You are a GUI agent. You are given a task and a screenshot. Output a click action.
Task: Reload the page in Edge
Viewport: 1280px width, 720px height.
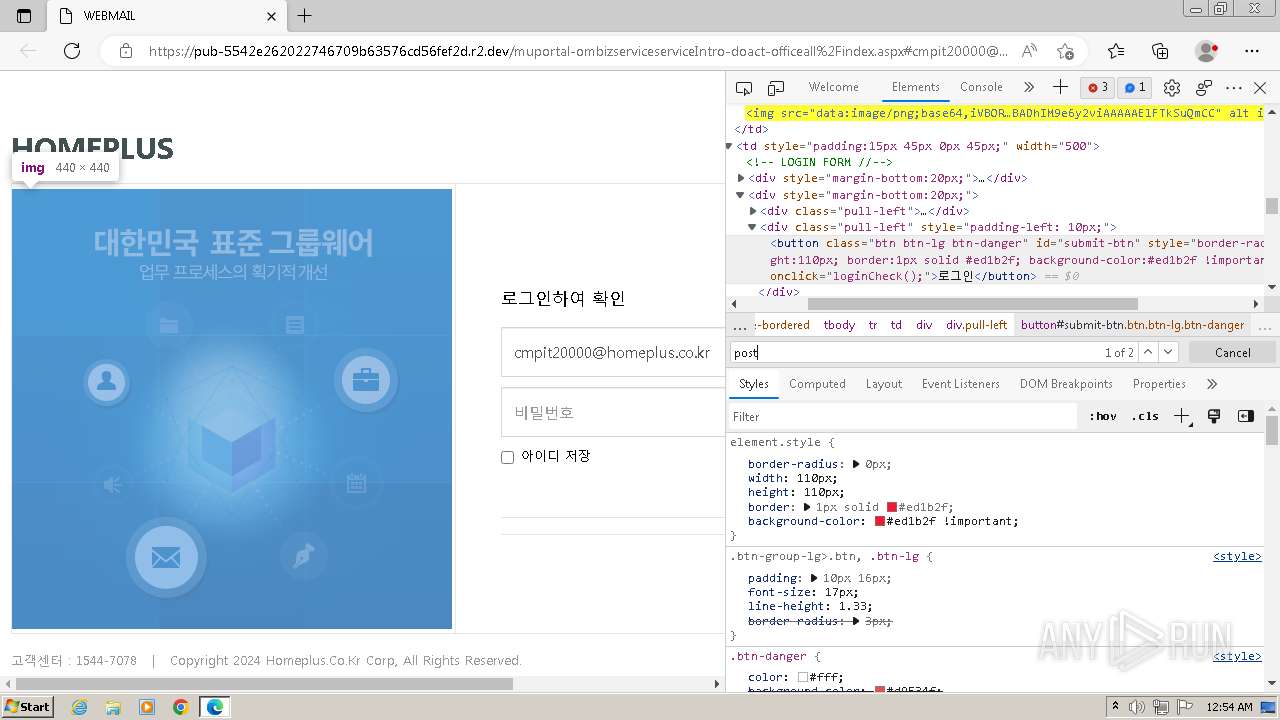(x=72, y=51)
